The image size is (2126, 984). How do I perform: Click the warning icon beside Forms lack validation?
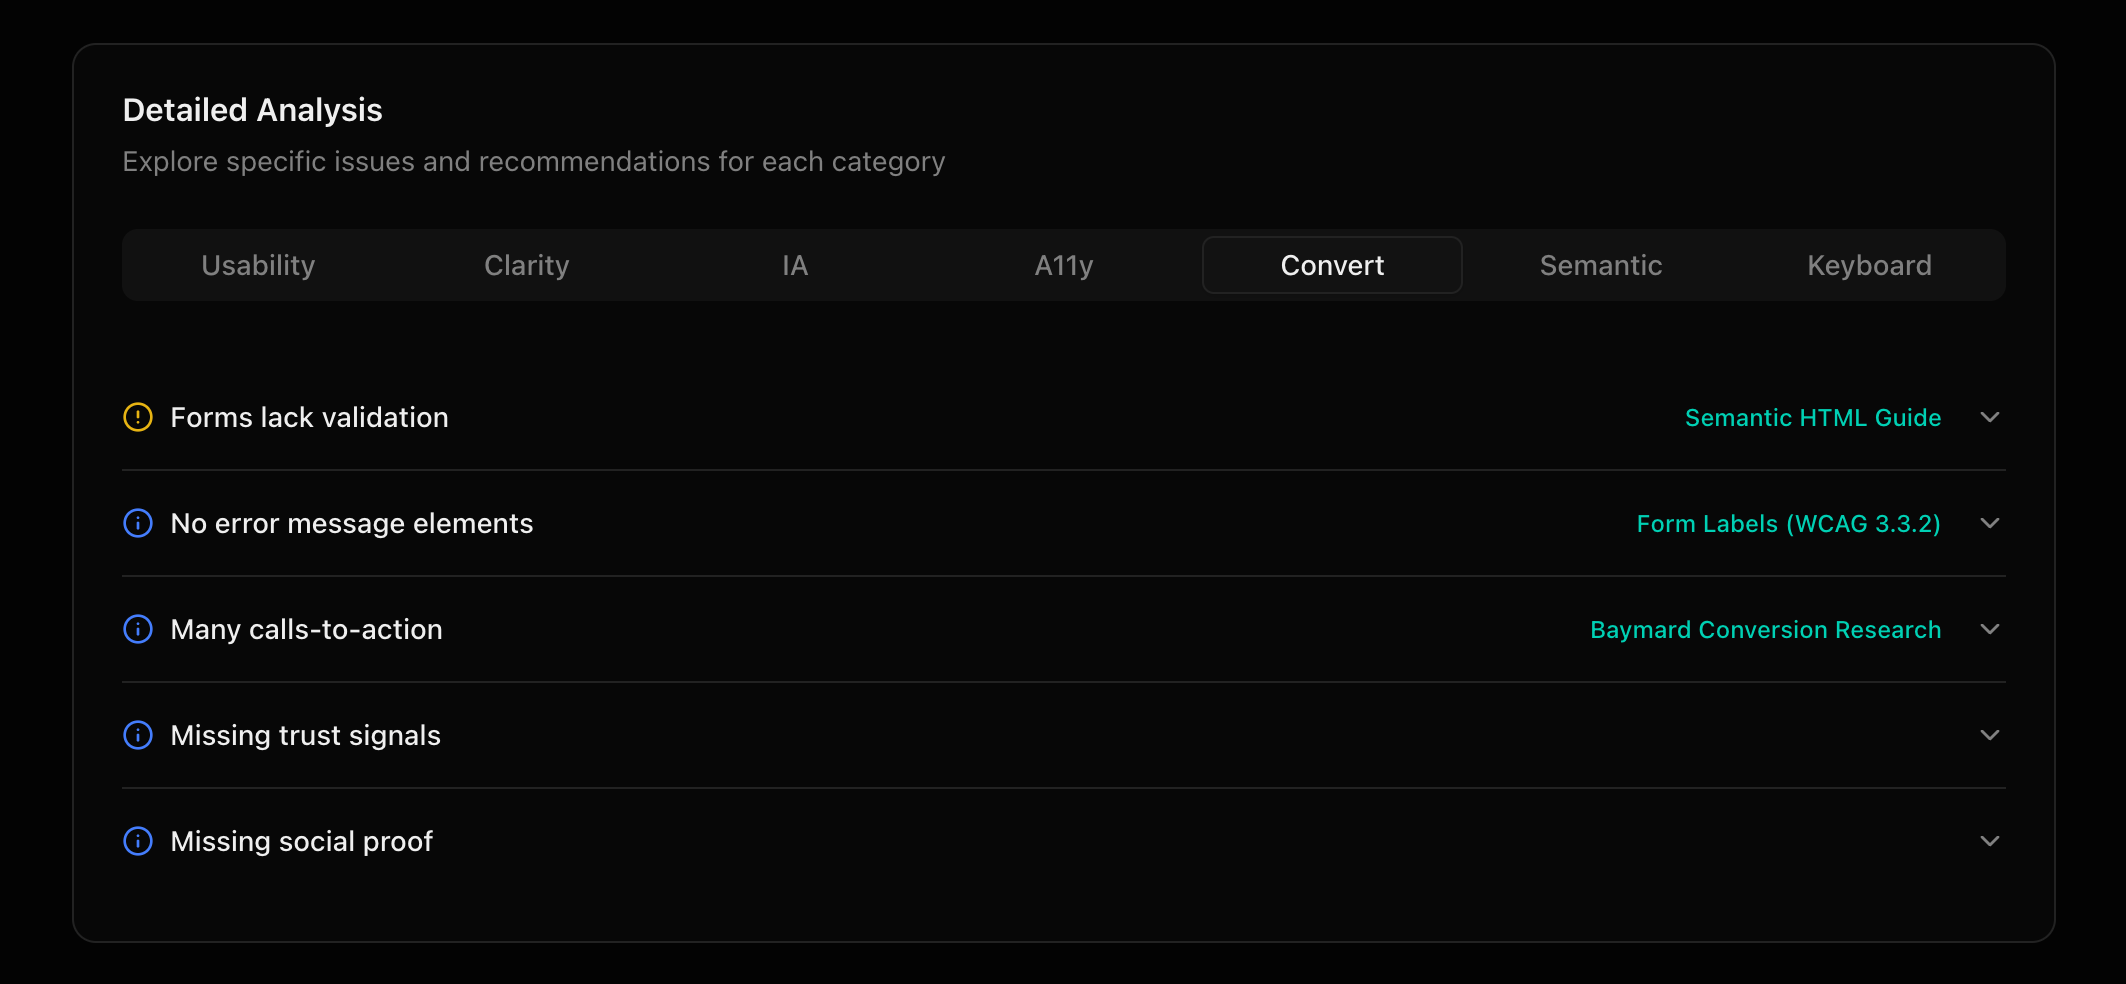tap(138, 417)
